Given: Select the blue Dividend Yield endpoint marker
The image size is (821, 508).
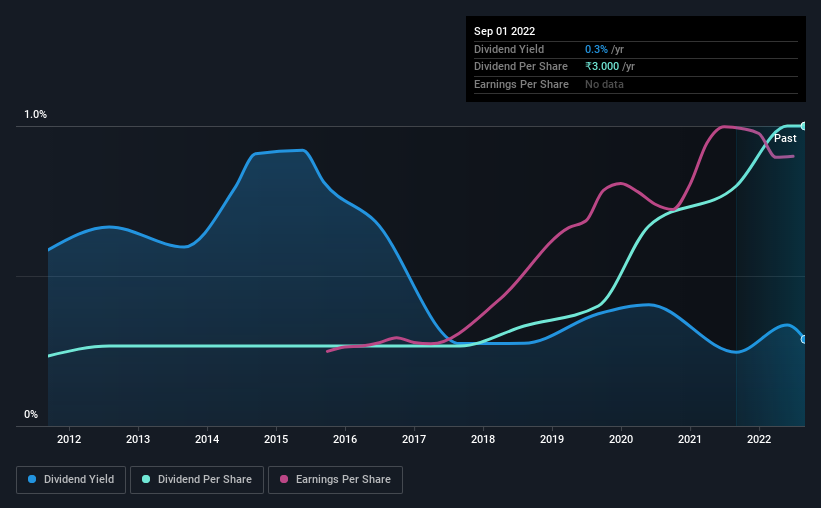Looking at the screenshot, I should tap(804, 339).
